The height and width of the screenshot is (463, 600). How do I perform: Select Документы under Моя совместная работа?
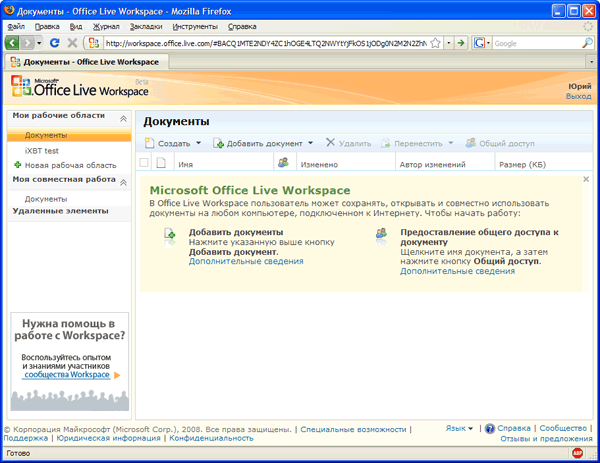pos(46,199)
